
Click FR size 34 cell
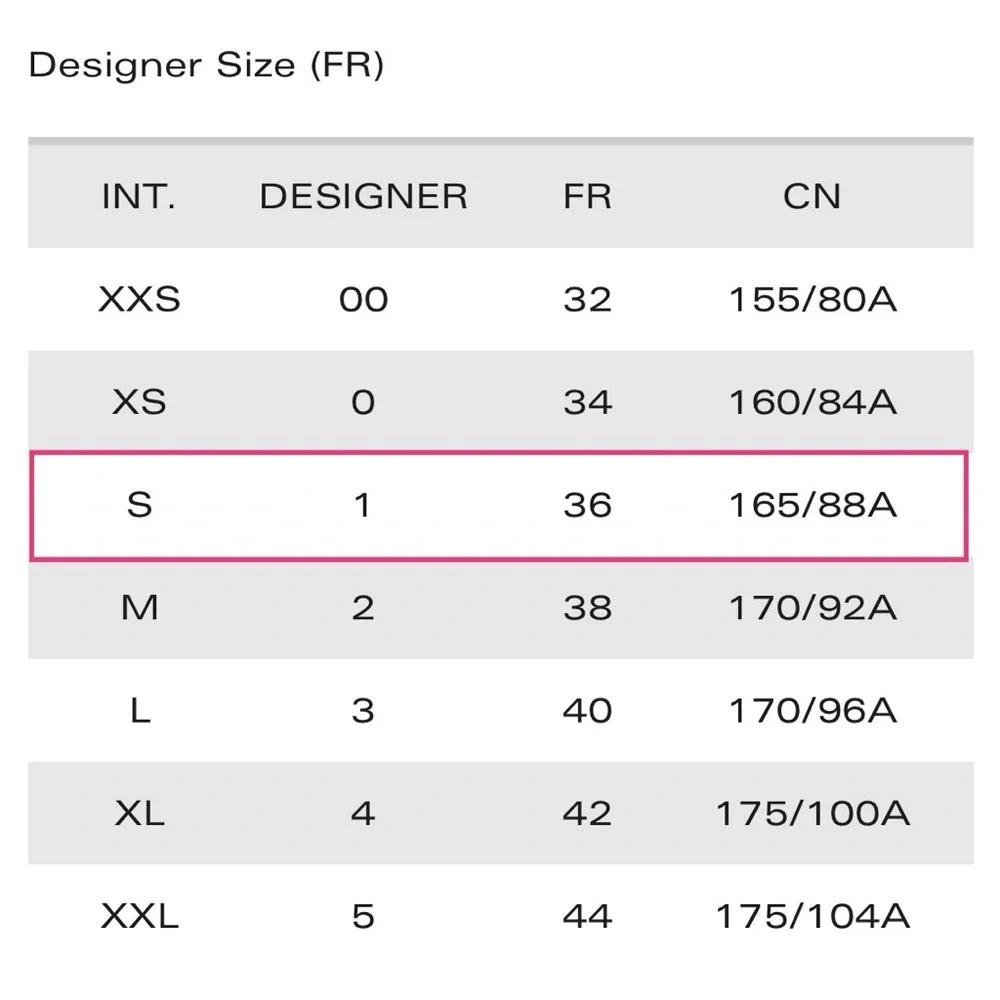[x=587, y=402]
